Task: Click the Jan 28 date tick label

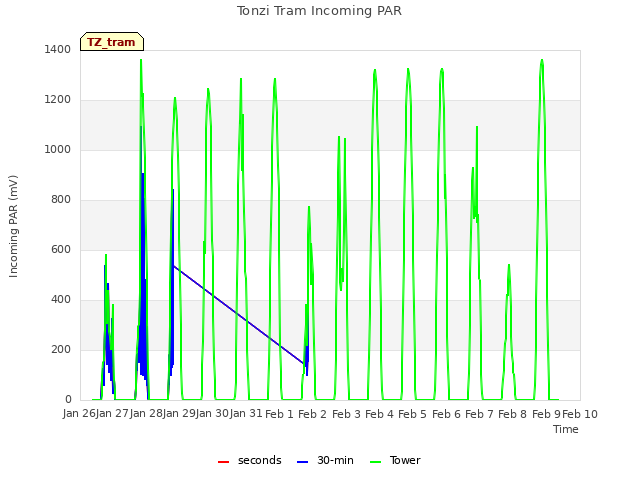Action: [x=146, y=414]
